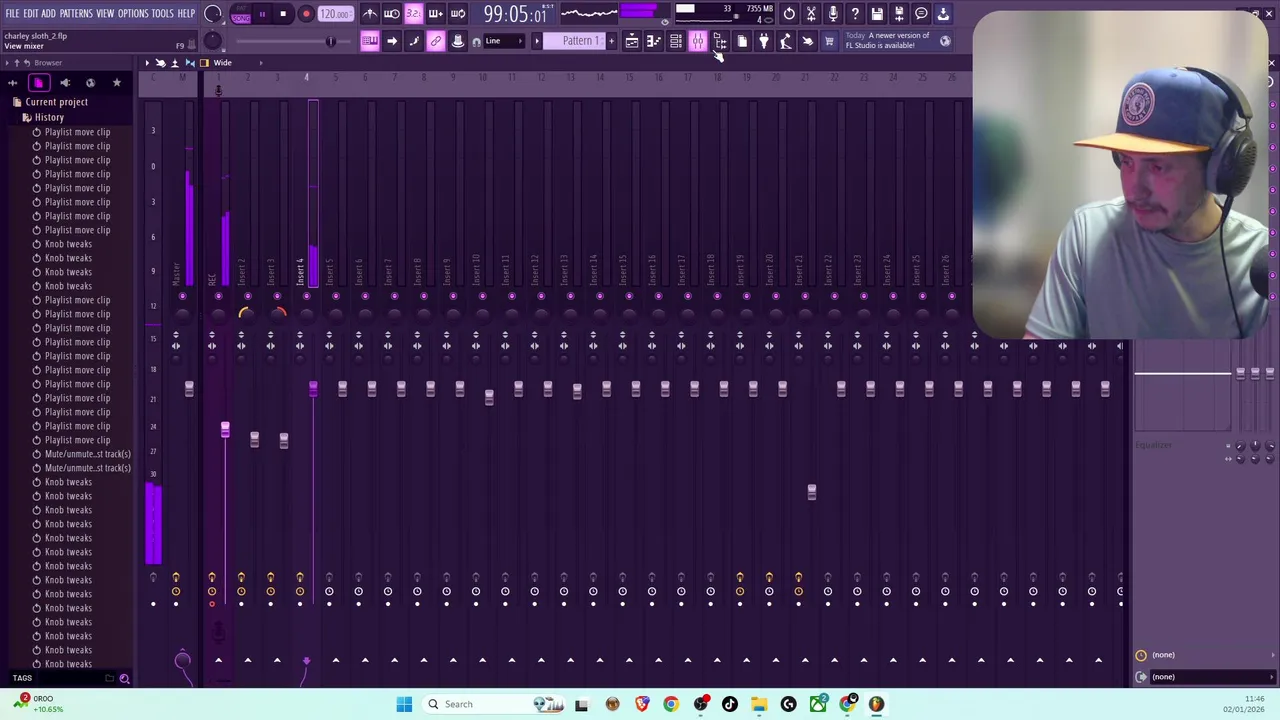Click the Undo history circular arrow icon
The image size is (1280, 720).
789,14
